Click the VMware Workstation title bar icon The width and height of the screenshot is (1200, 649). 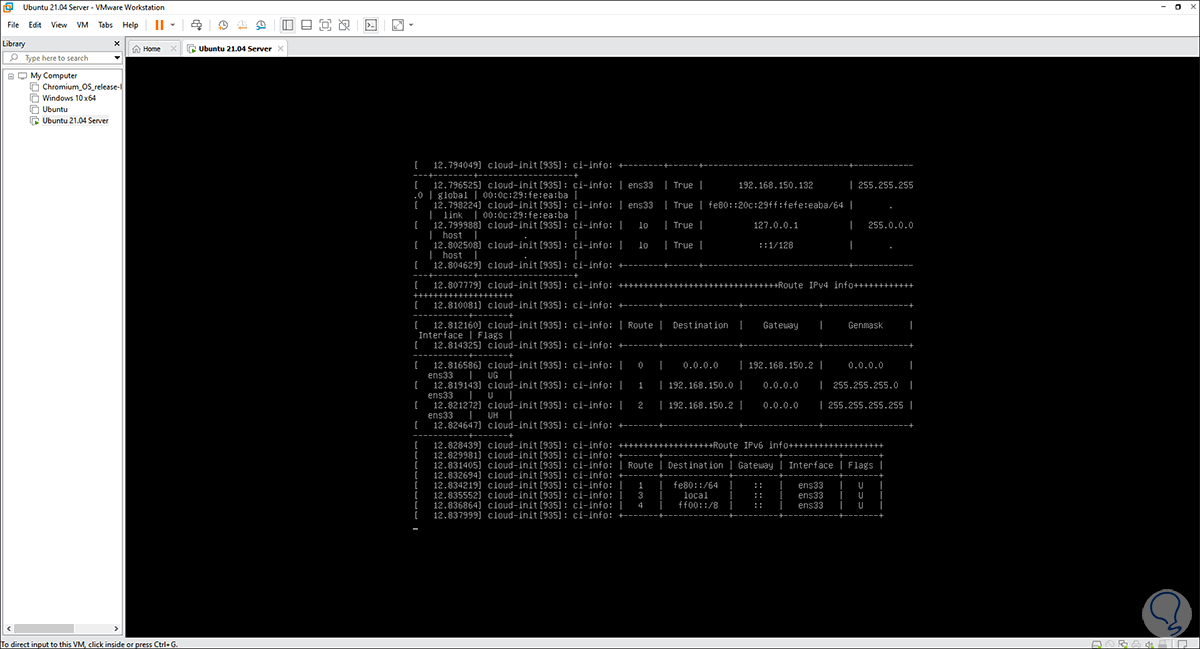(x=10, y=6)
